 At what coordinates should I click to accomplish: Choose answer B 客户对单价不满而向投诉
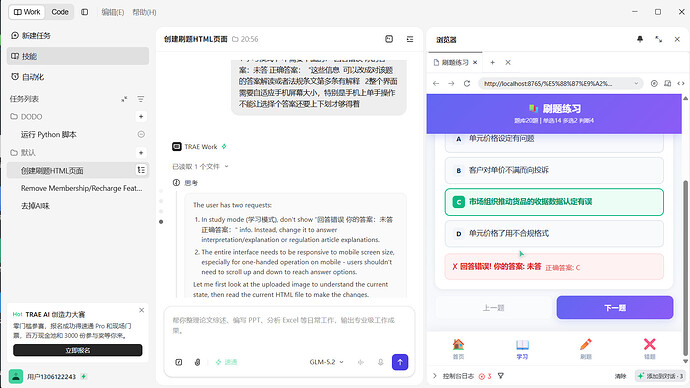(x=554, y=170)
